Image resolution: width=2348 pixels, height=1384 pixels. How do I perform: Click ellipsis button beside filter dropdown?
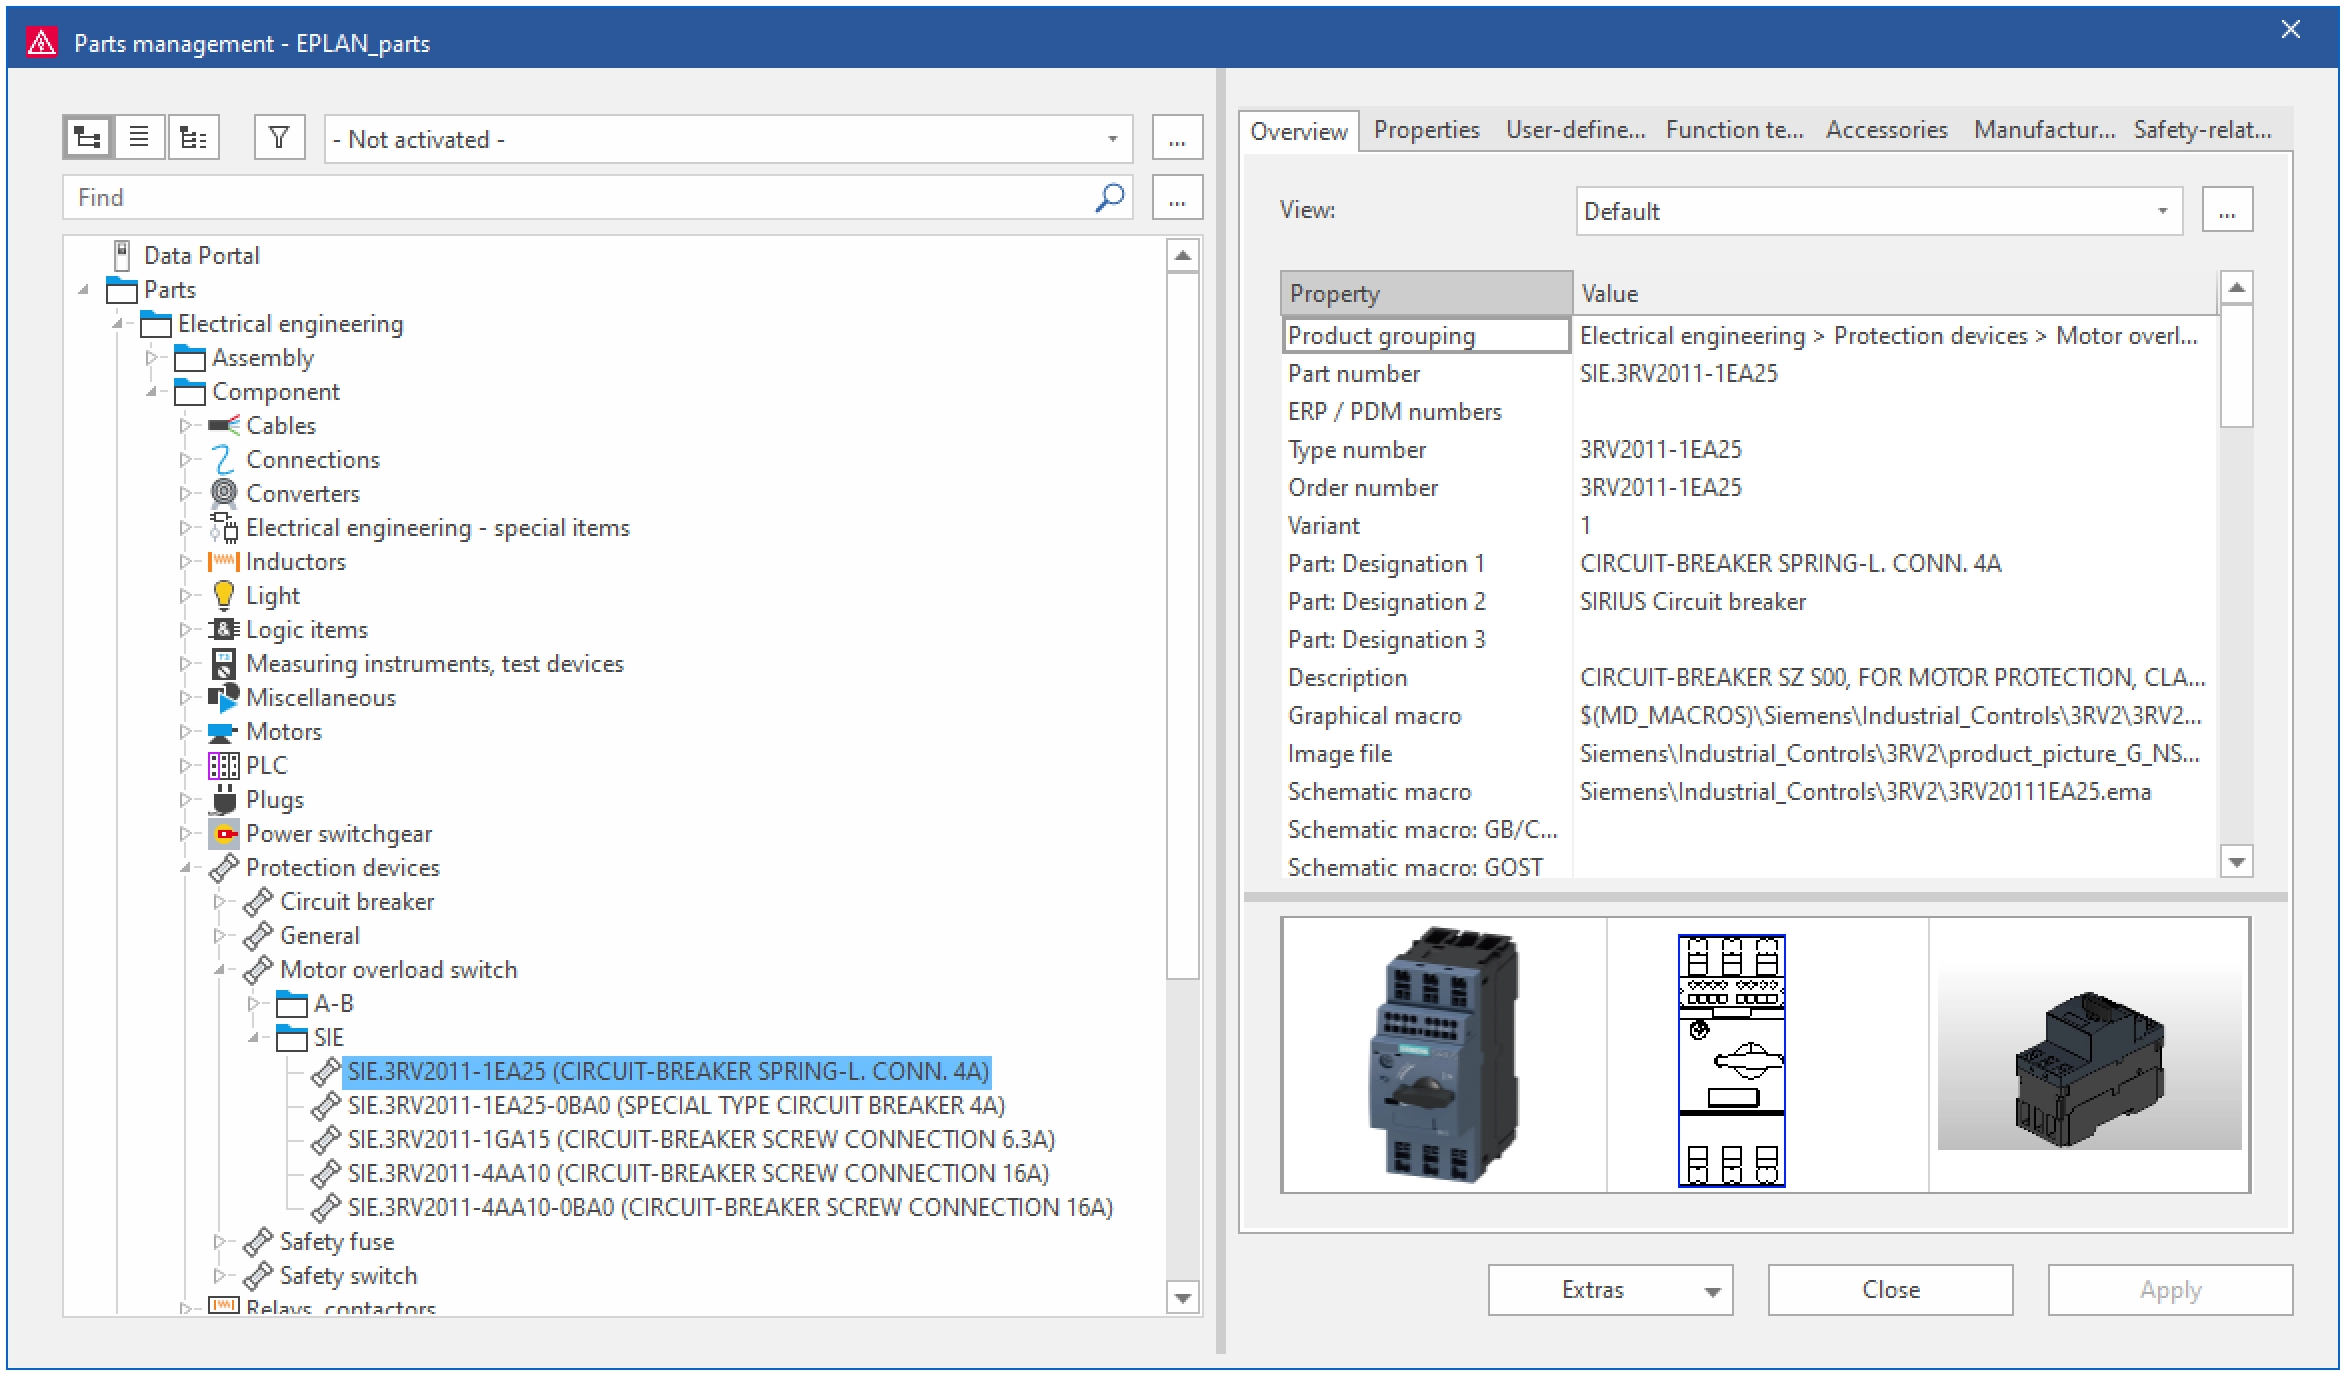point(1177,138)
